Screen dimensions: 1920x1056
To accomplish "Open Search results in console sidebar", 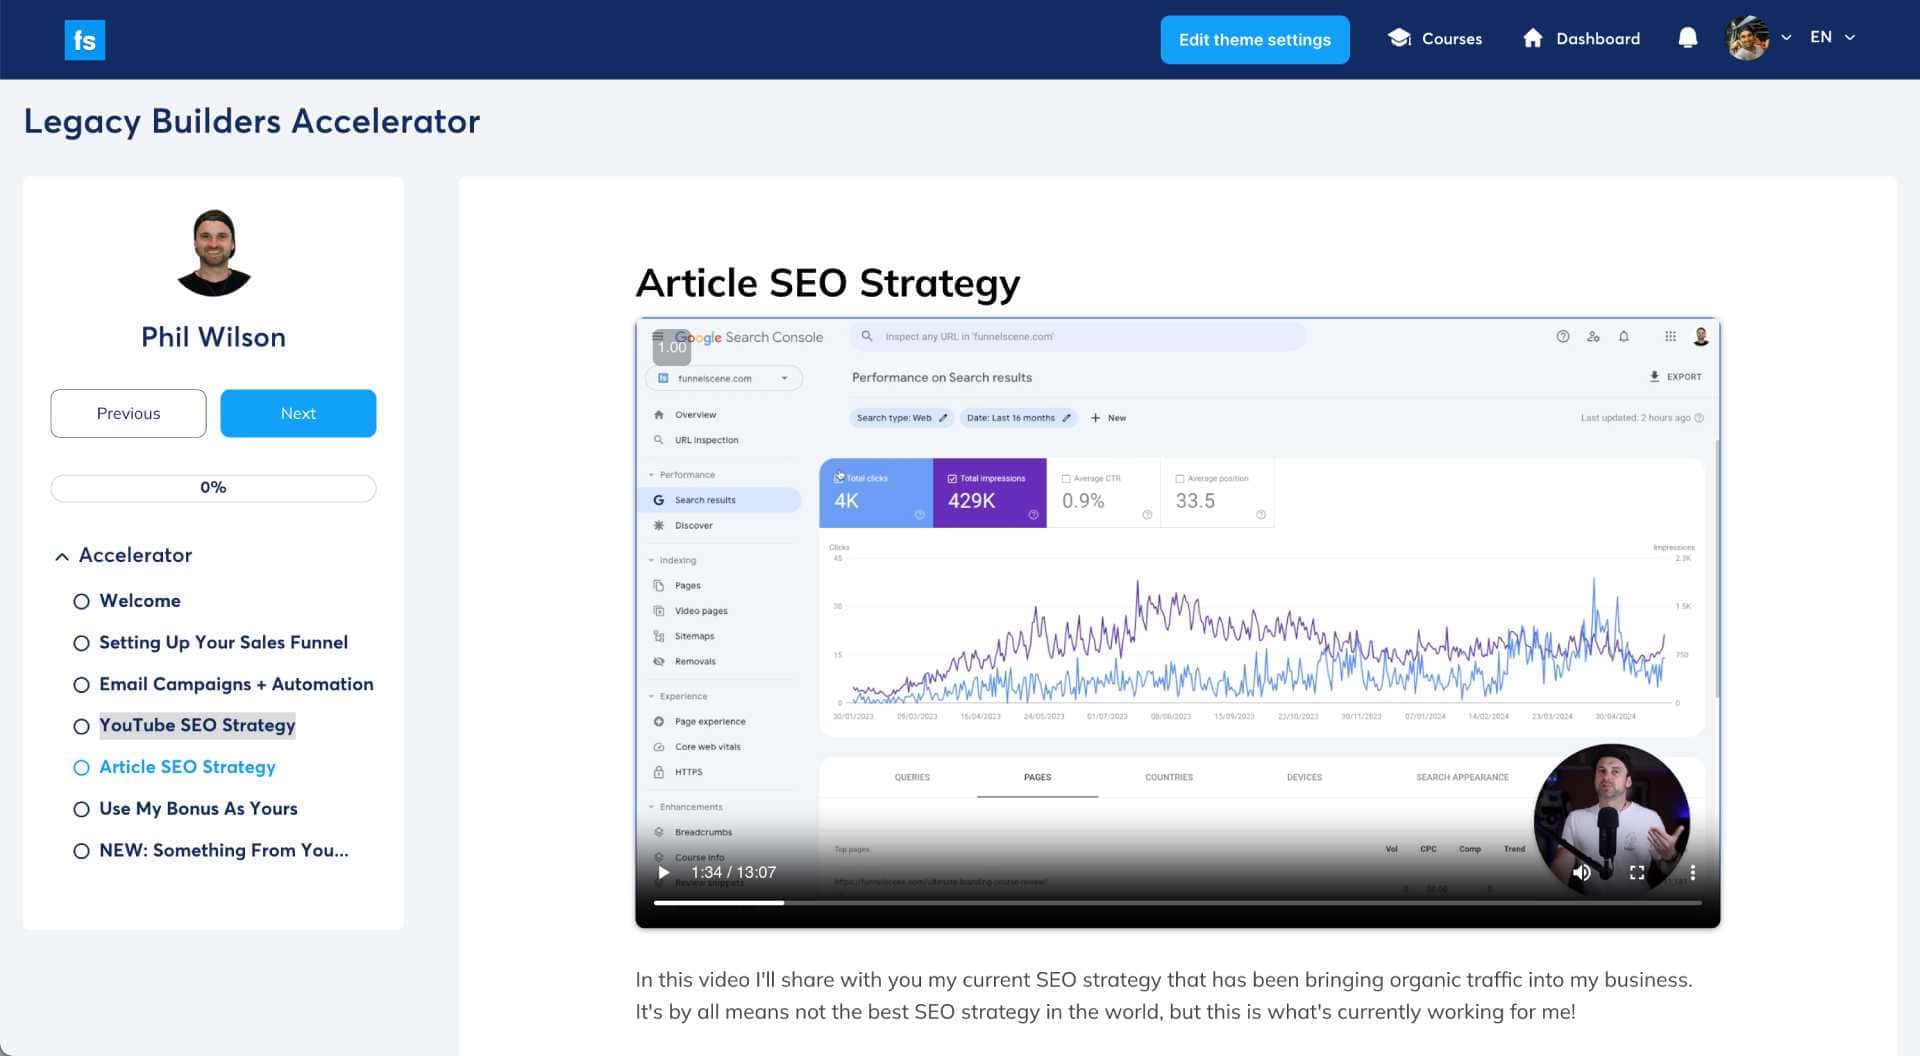I will point(720,500).
